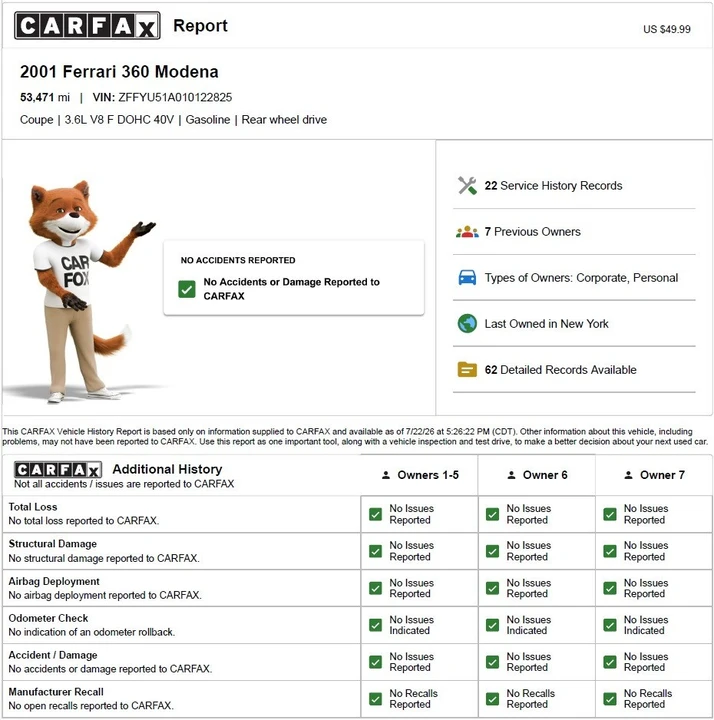The image size is (714, 720).
Task: Click Manufacturer Recall checkmark under Owner 7
Action: tap(610, 699)
